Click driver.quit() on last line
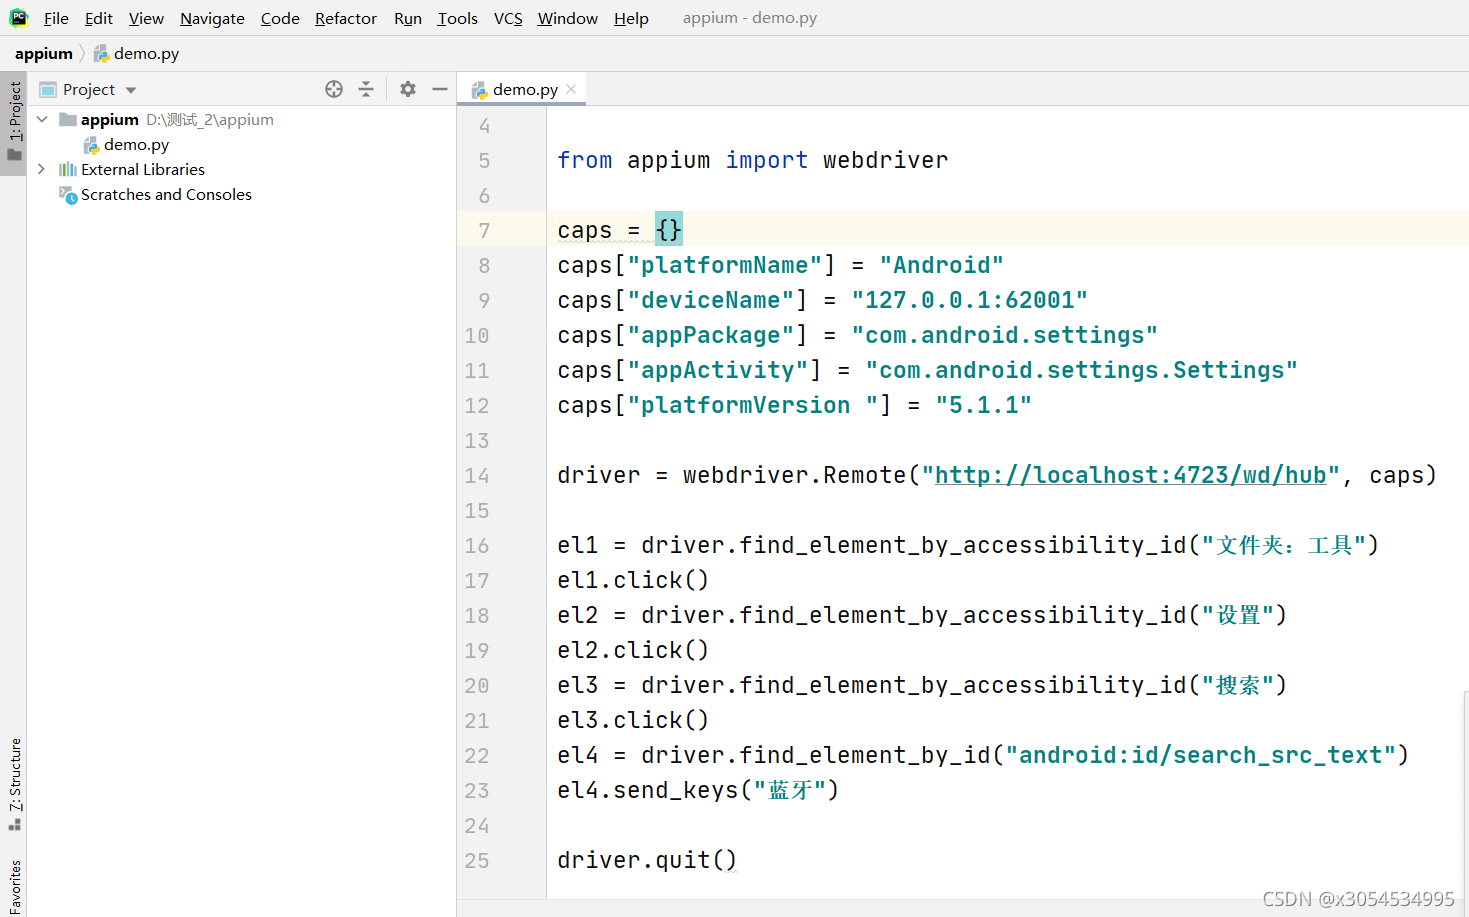This screenshot has width=1469, height=917. pos(647,860)
